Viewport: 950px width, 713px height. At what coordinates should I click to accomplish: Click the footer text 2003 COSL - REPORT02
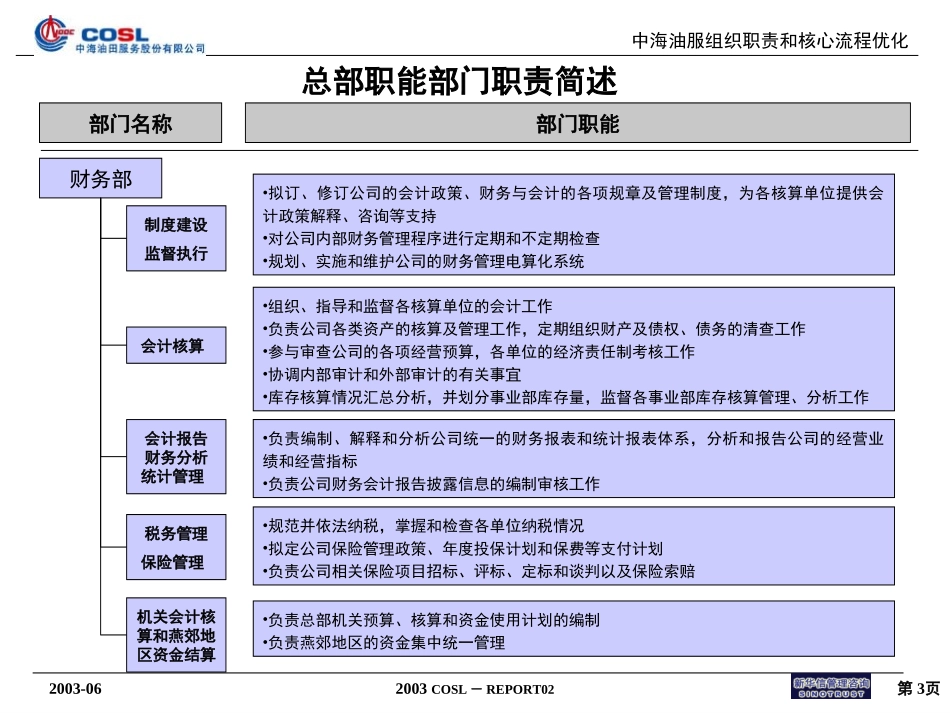click(475, 689)
